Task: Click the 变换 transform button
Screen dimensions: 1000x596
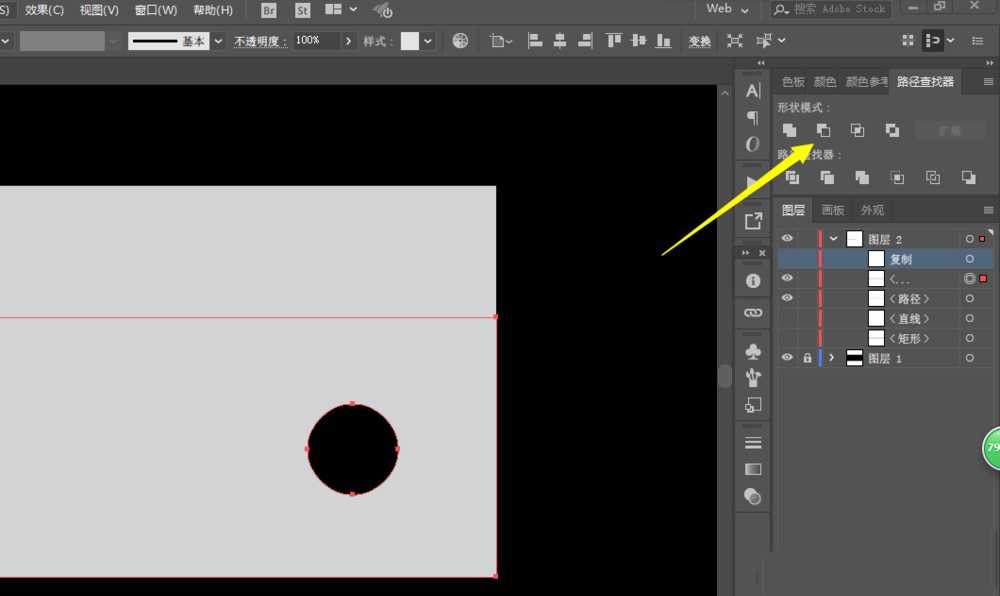Action: click(x=699, y=41)
